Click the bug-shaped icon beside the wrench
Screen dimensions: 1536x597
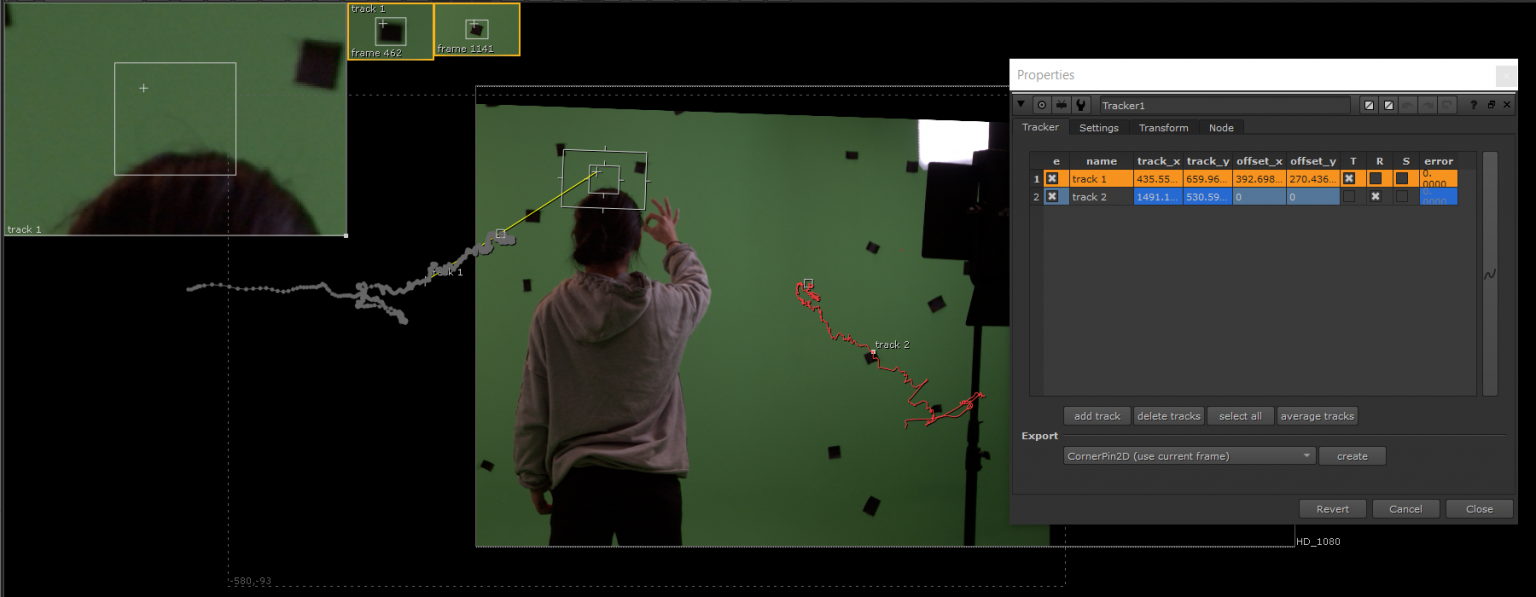click(x=1061, y=104)
